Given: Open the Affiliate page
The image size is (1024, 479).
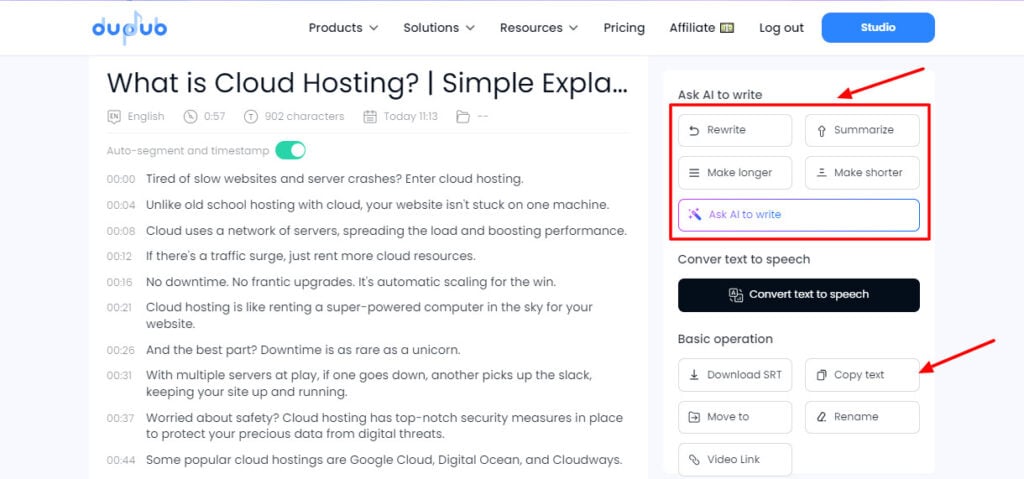Looking at the screenshot, I should pos(701,28).
